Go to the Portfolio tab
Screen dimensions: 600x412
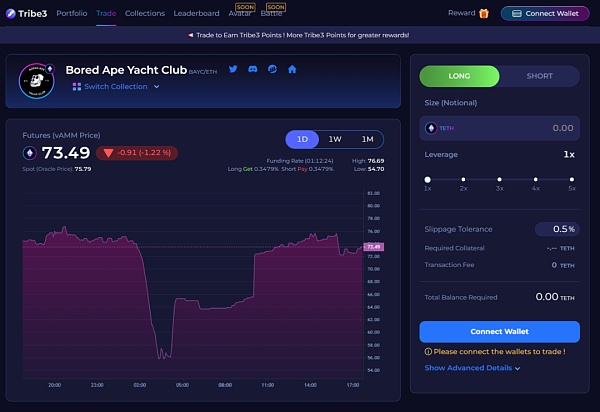click(71, 13)
